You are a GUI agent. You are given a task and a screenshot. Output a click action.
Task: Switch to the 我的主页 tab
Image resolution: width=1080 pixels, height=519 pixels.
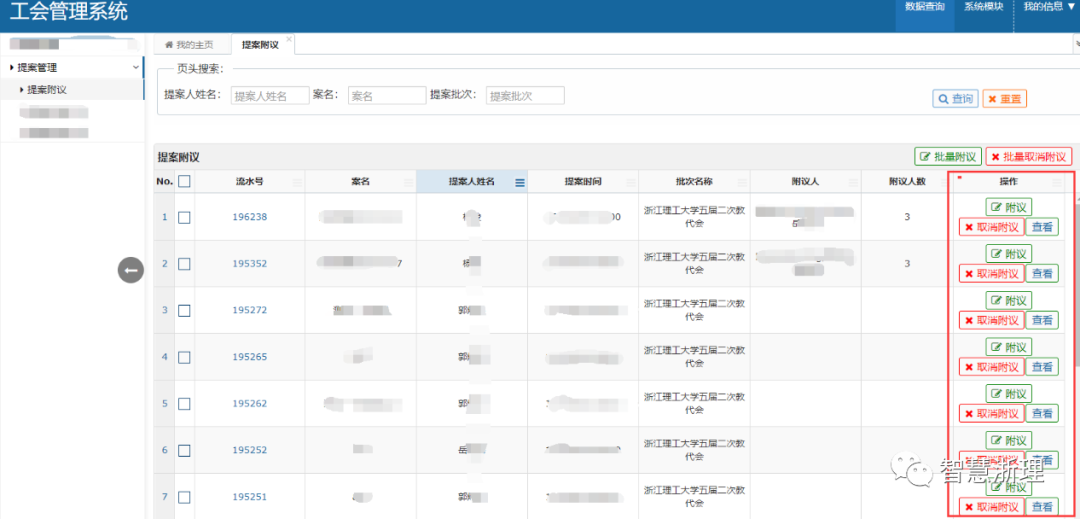pos(188,45)
